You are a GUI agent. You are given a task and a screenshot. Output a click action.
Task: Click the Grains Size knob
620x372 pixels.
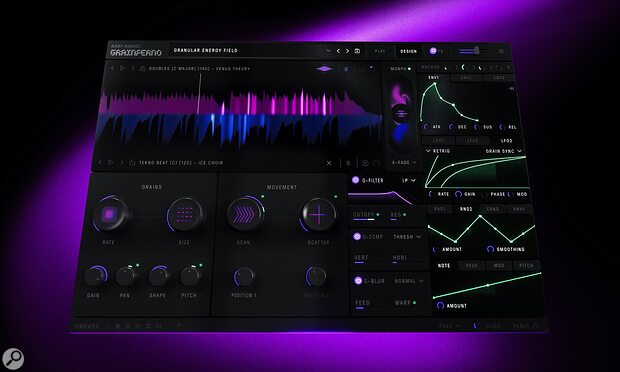[x=185, y=215]
